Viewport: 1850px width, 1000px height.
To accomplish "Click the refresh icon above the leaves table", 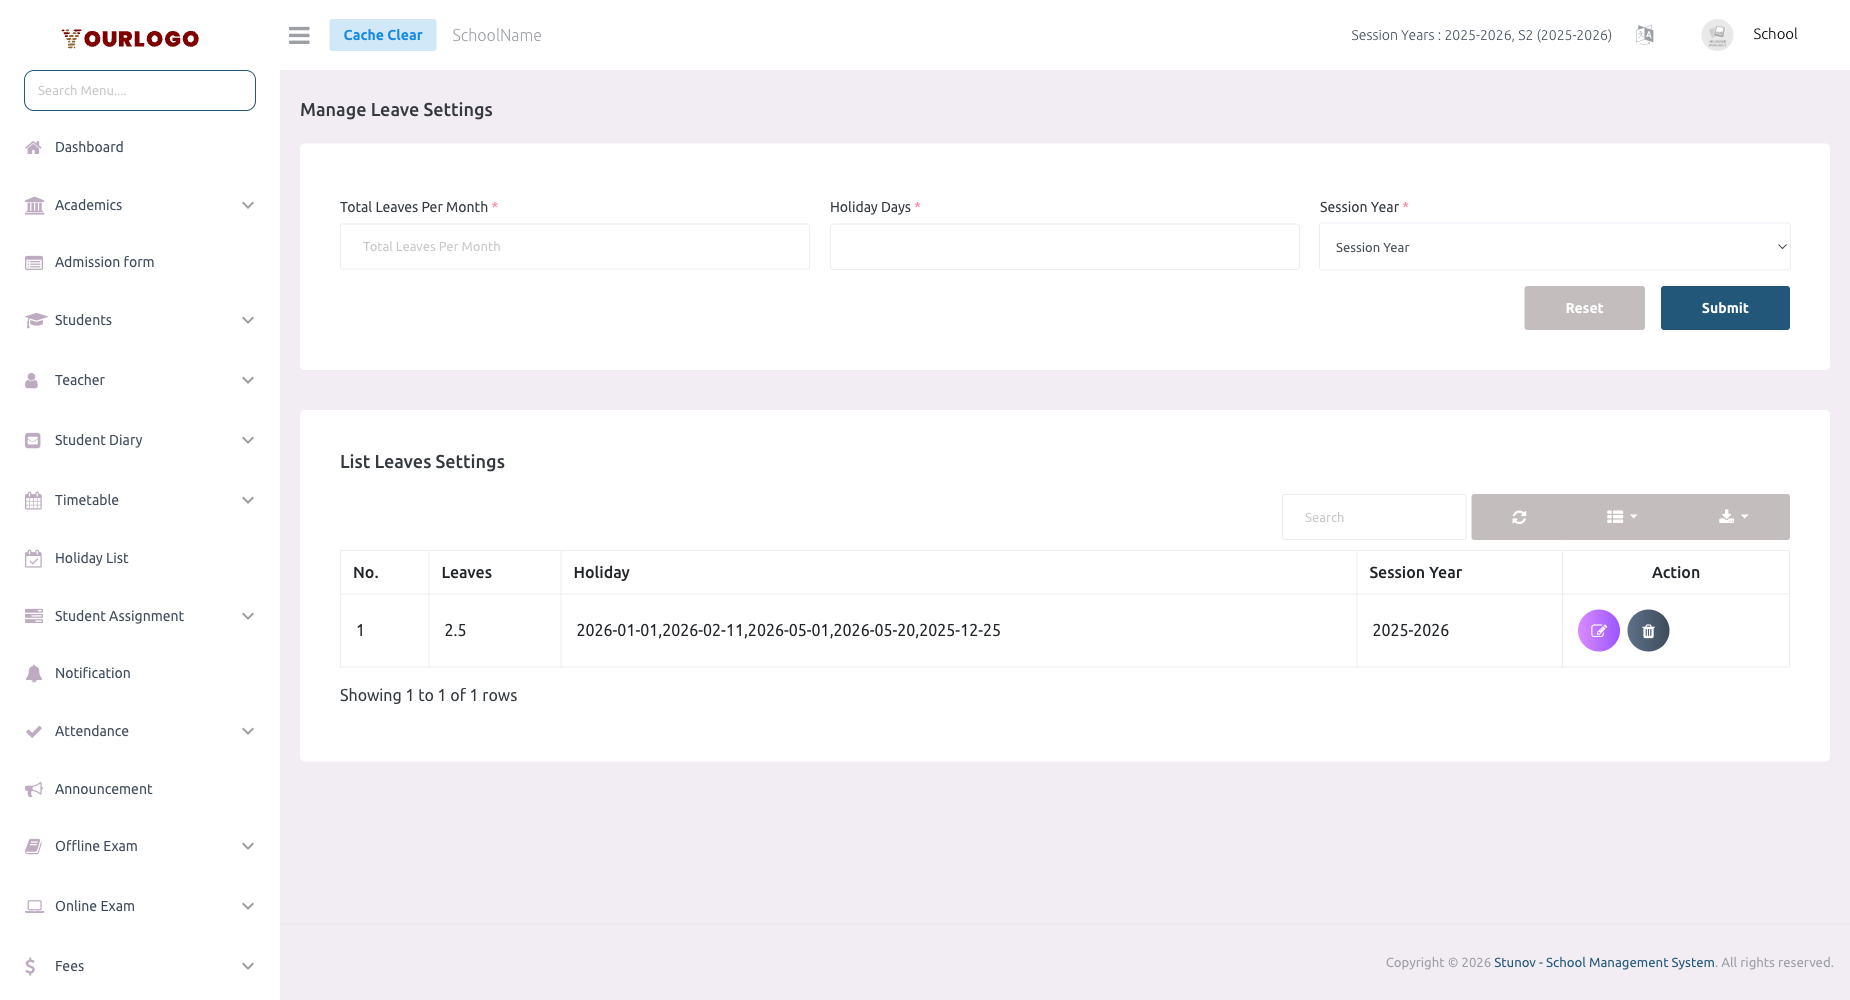I will pyautogui.click(x=1519, y=517).
